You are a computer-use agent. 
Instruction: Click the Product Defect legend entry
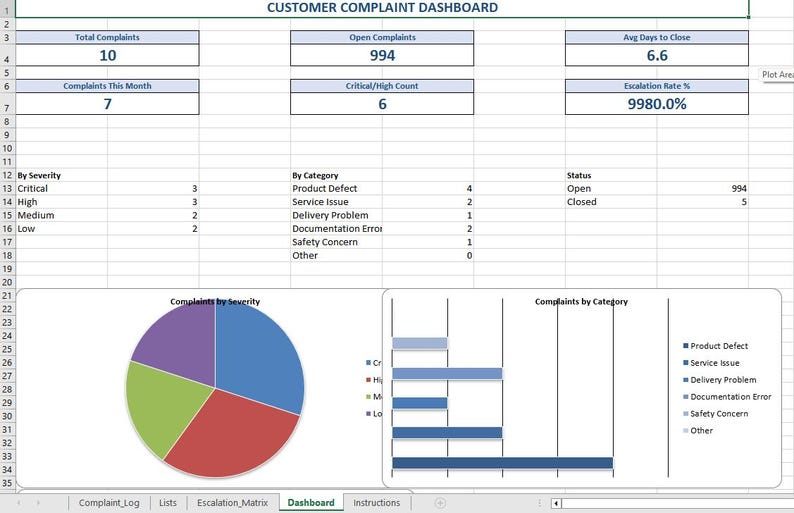(x=716, y=346)
